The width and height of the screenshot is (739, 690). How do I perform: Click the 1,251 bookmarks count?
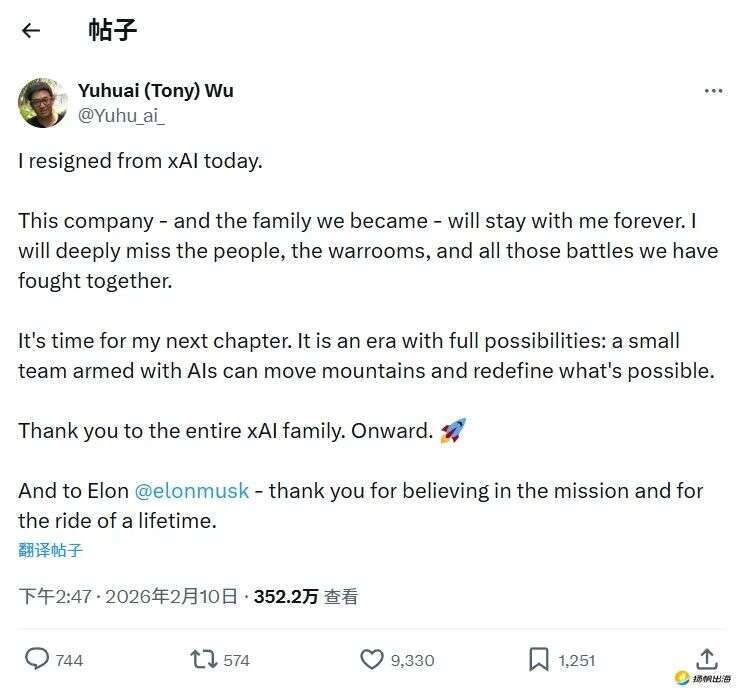pyautogui.click(x=577, y=660)
